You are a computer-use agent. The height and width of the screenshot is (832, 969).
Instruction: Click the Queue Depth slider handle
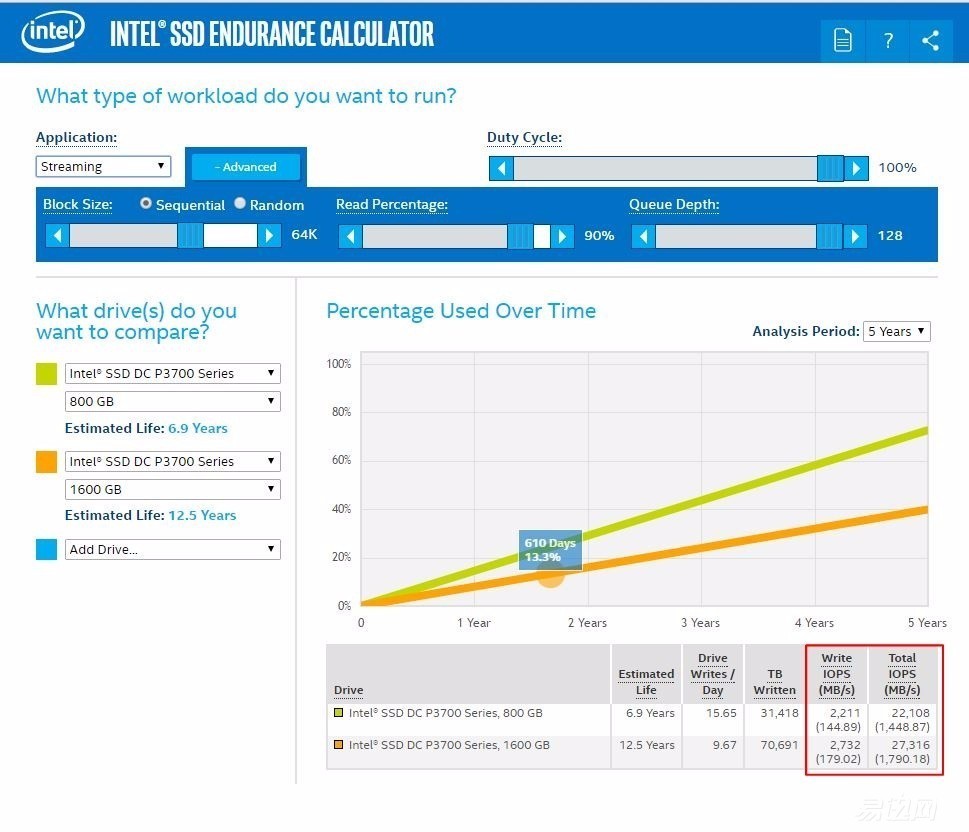(x=829, y=236)
